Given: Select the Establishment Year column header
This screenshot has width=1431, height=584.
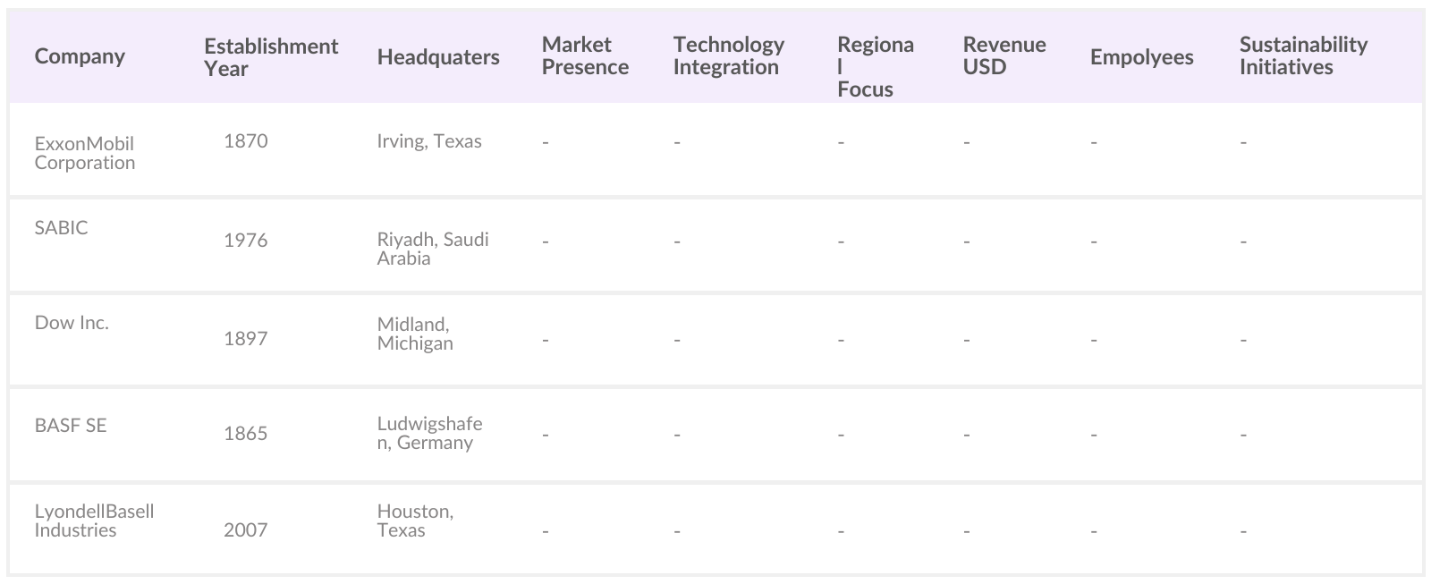Looking at the screenshot, I should click(x=271, y=57).
